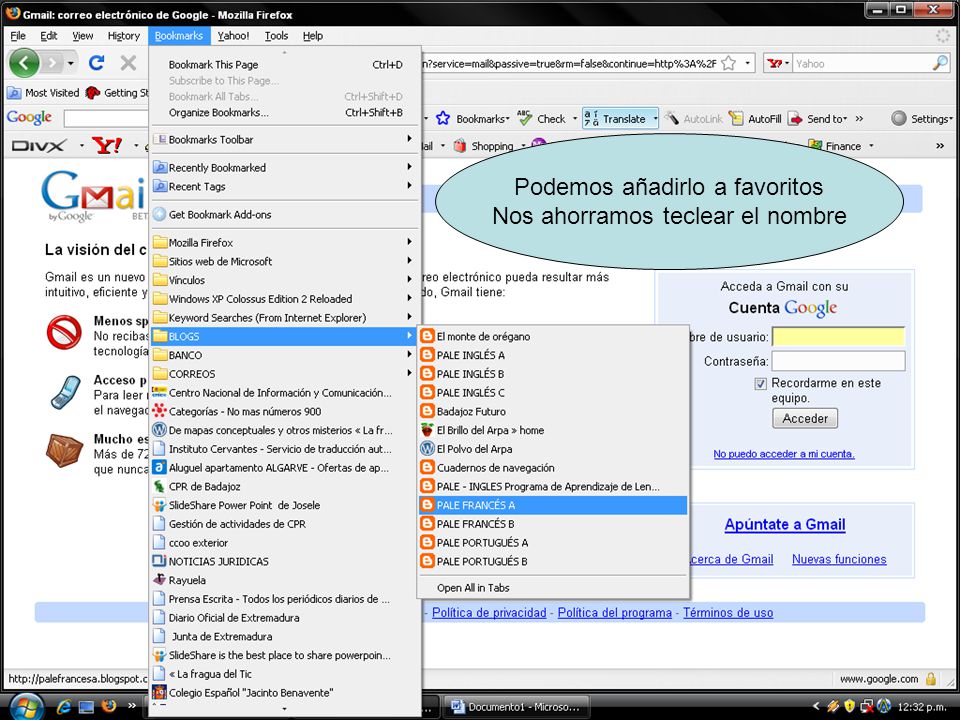Click the Send to toolbar icon
The width and height of the screenshot is (960, 720).
point(795,119)
